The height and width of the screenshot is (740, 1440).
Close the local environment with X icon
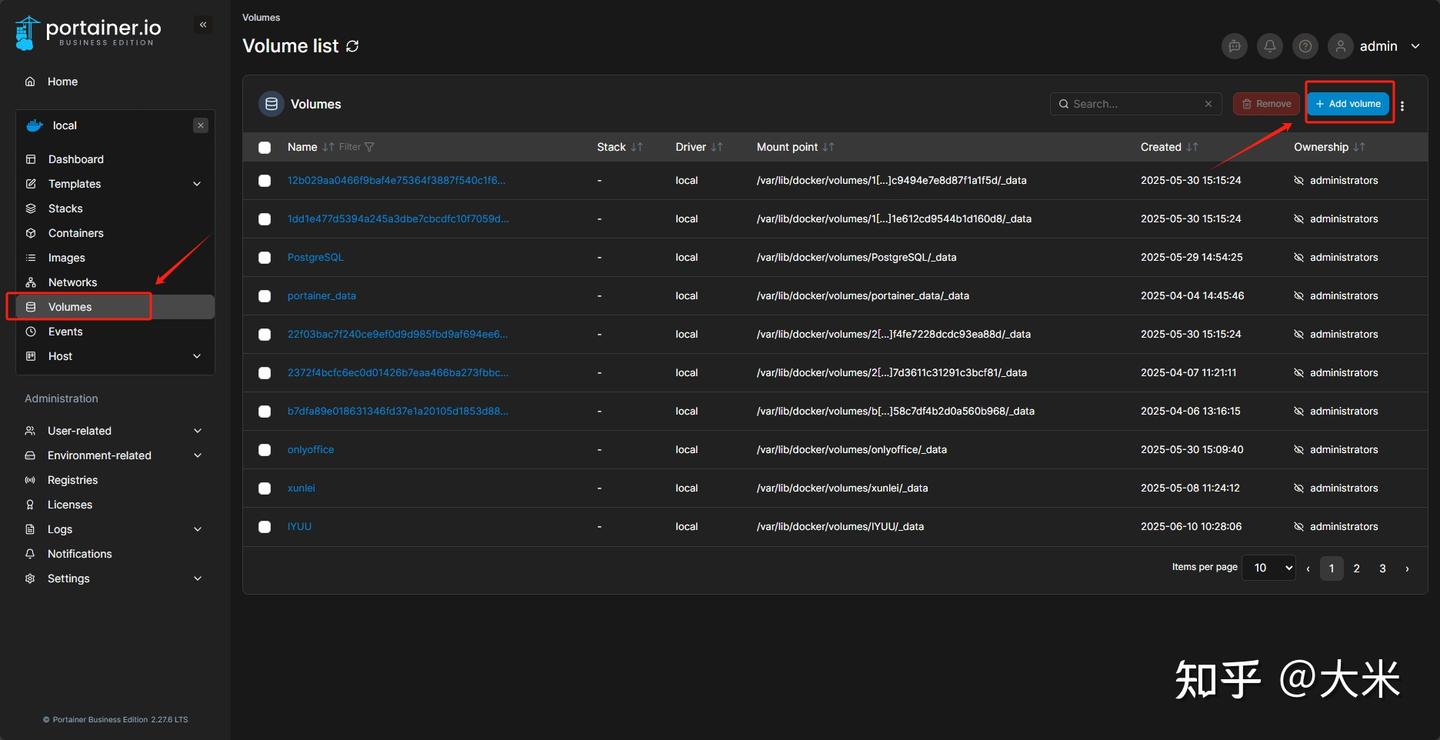[201, 126]
